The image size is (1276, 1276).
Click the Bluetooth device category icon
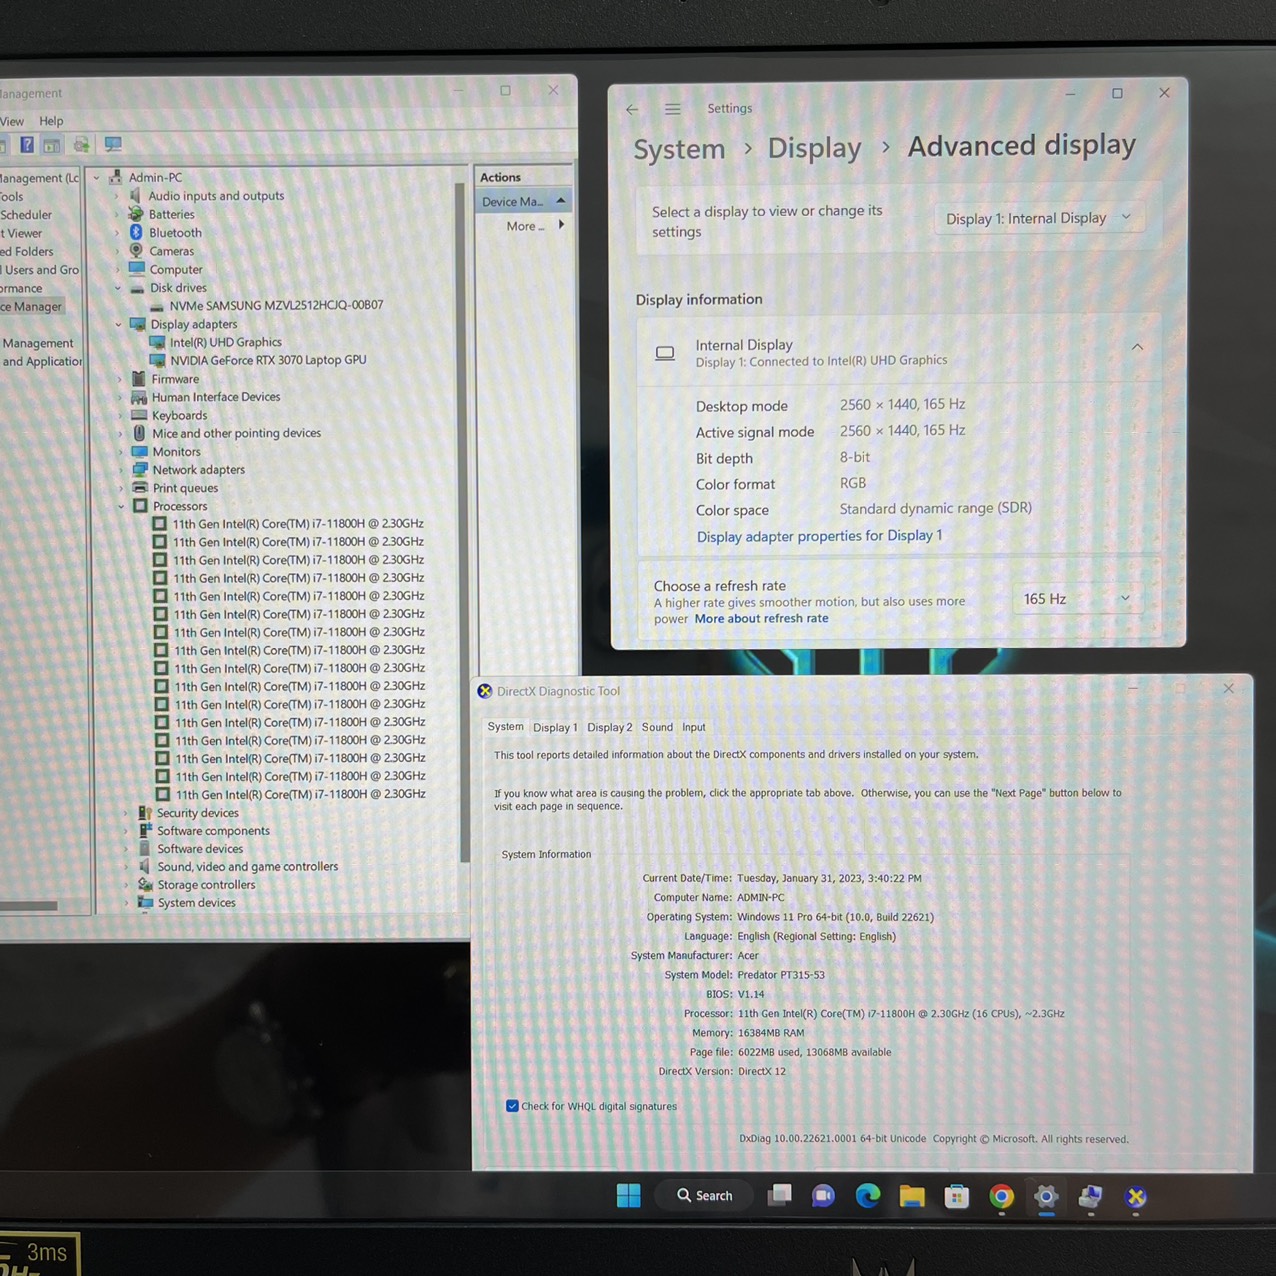point(137,232)
